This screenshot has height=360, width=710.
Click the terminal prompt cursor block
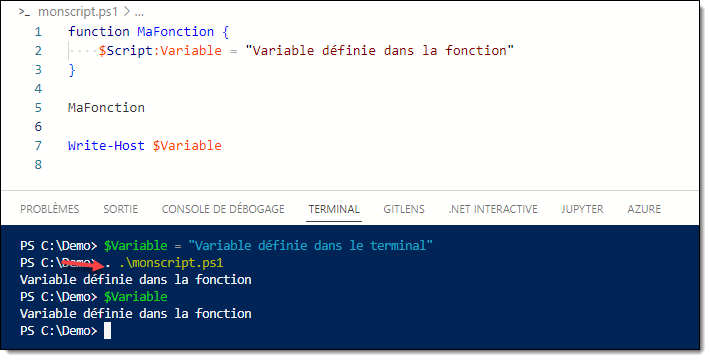[x=107, y=331]
